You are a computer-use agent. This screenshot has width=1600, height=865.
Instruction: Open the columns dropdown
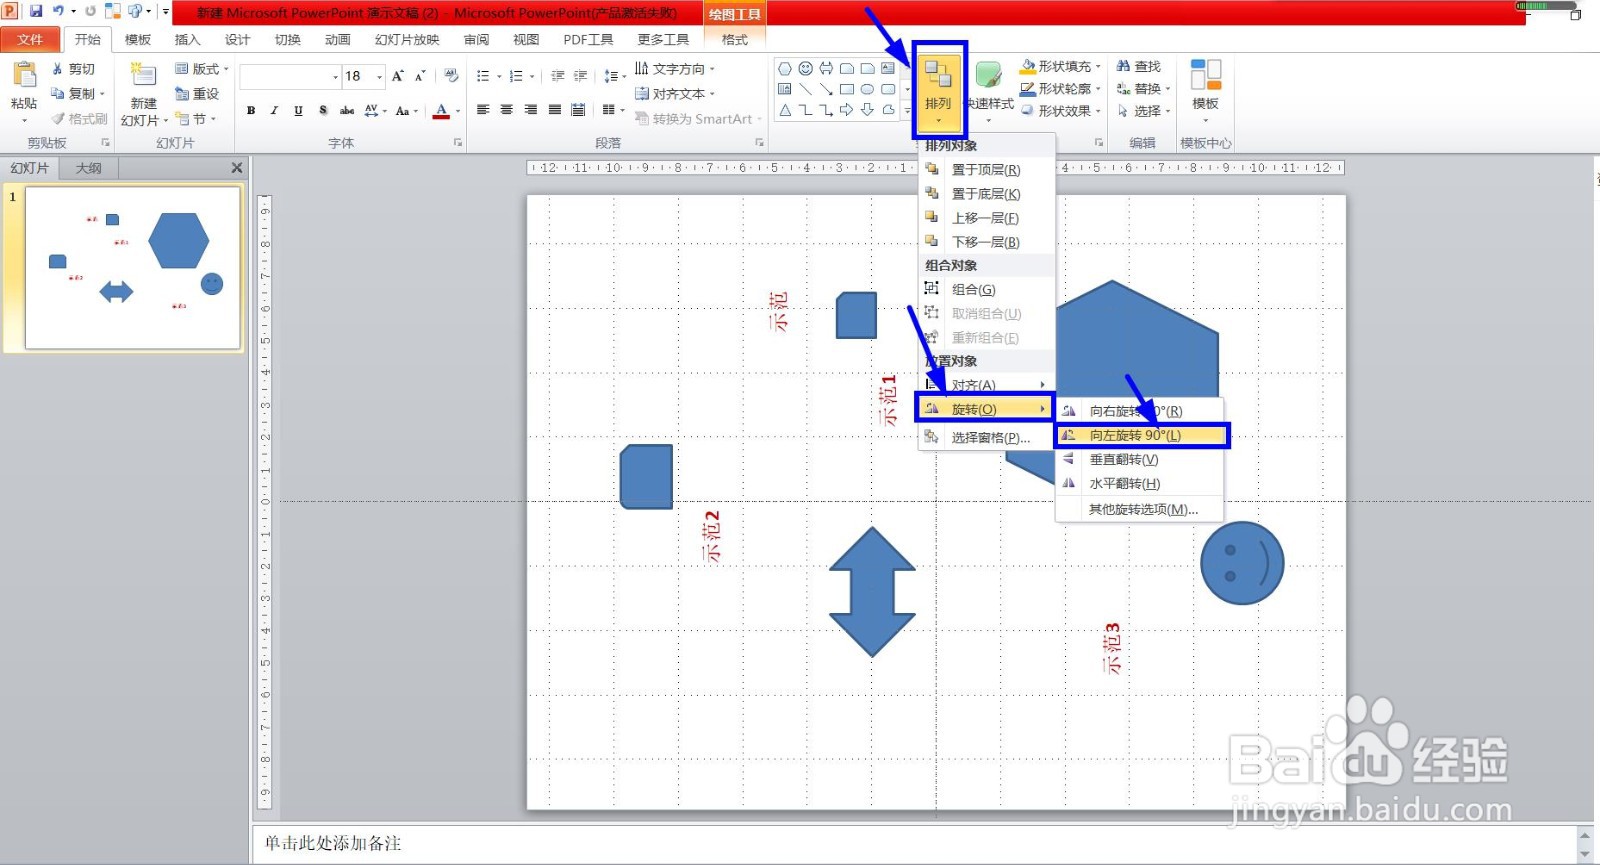pyautogui.click(x=612, y=110)
